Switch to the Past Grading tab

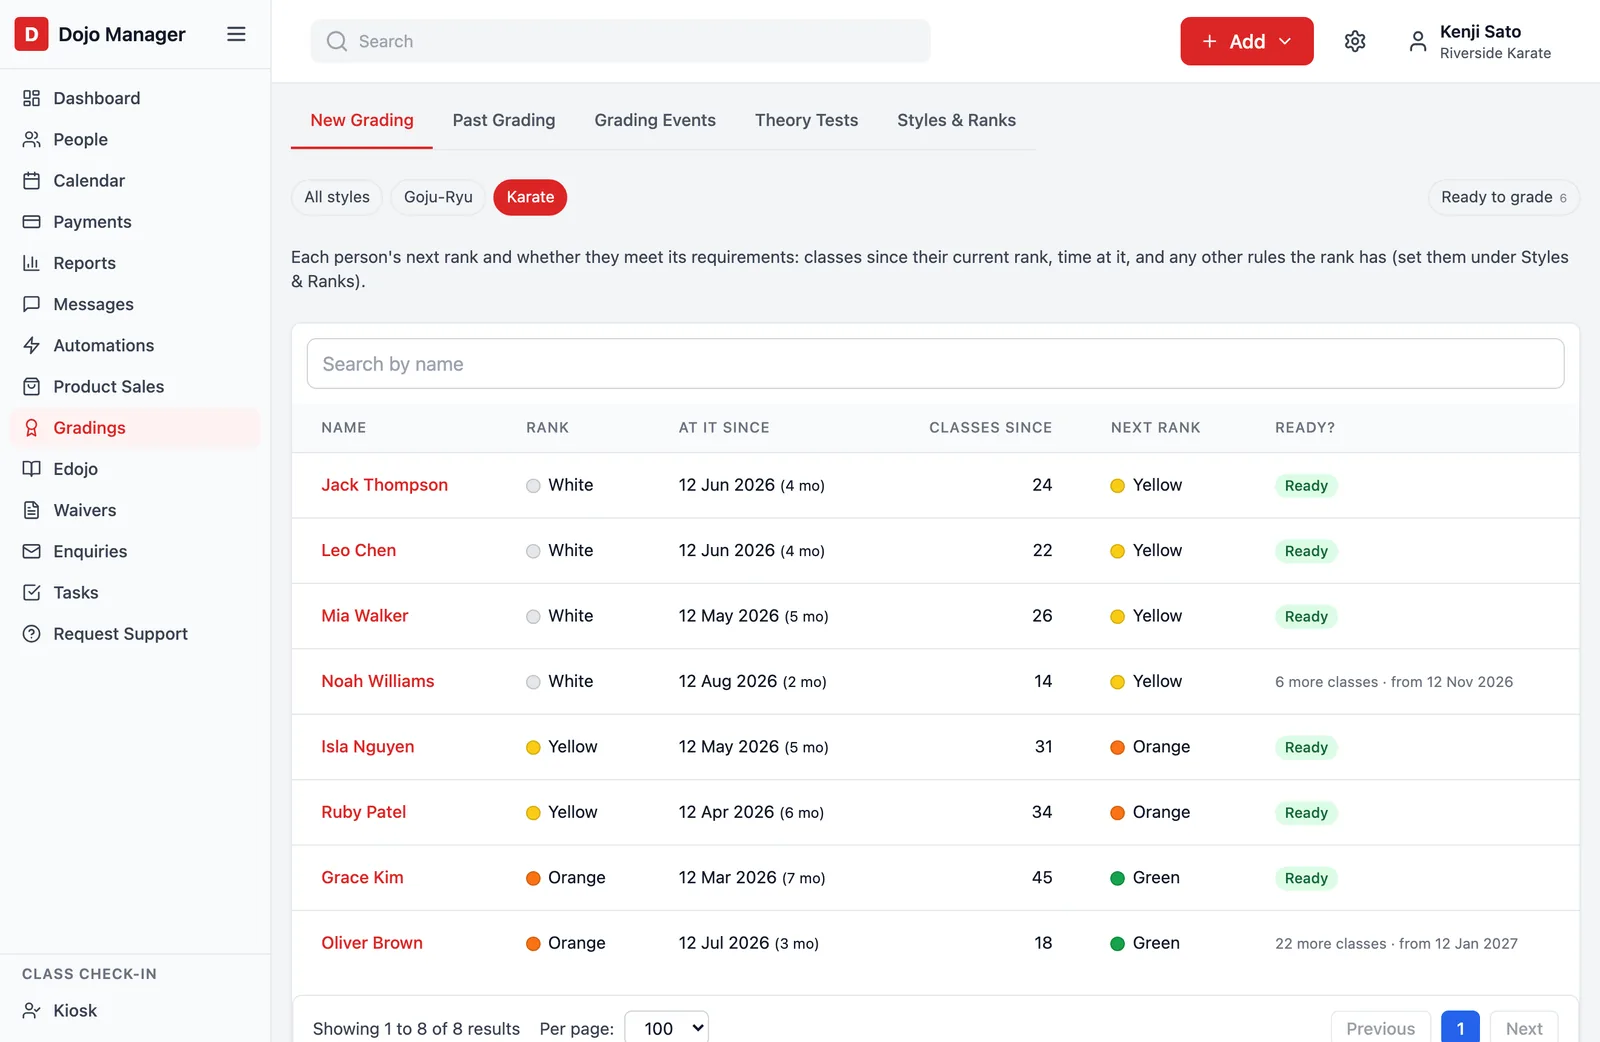coord(504,120)
